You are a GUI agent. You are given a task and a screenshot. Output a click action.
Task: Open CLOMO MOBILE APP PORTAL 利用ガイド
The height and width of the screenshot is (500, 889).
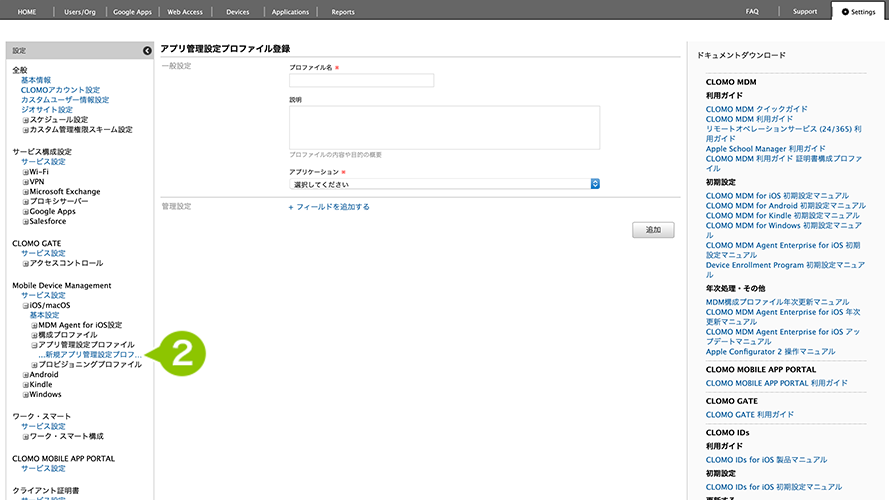coord(777,383)
